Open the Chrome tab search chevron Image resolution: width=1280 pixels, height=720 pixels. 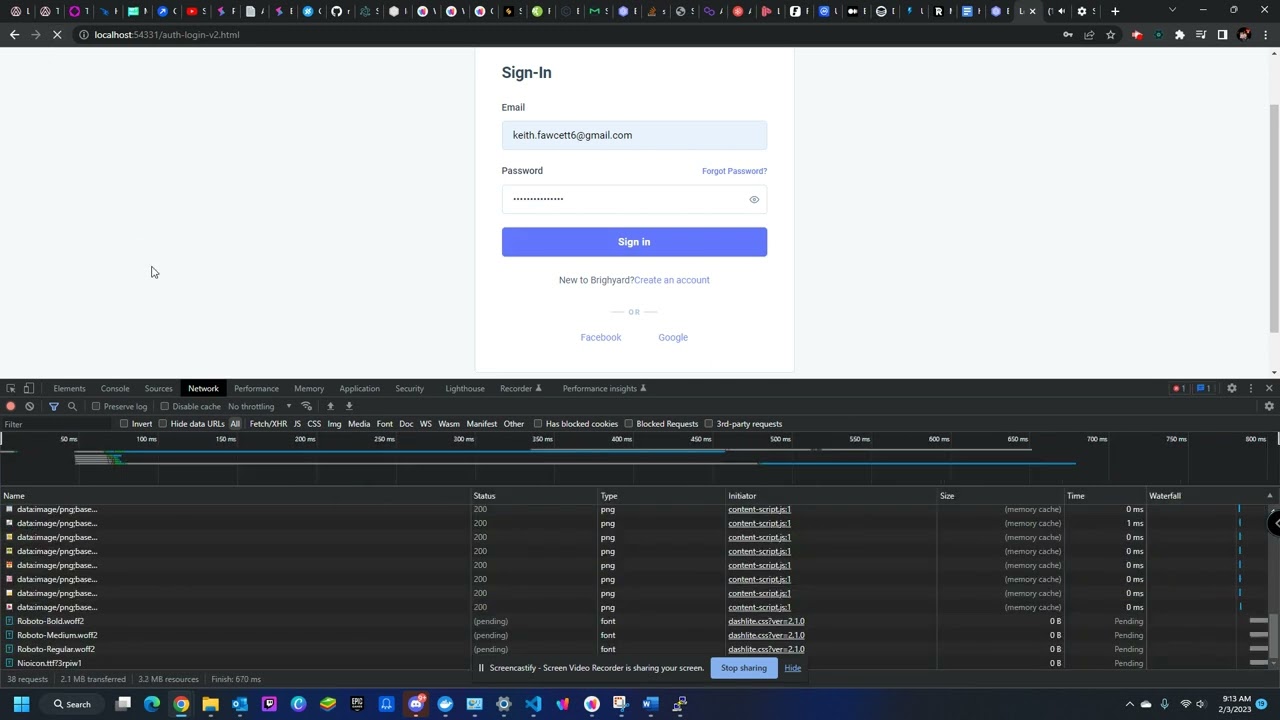1172,11
